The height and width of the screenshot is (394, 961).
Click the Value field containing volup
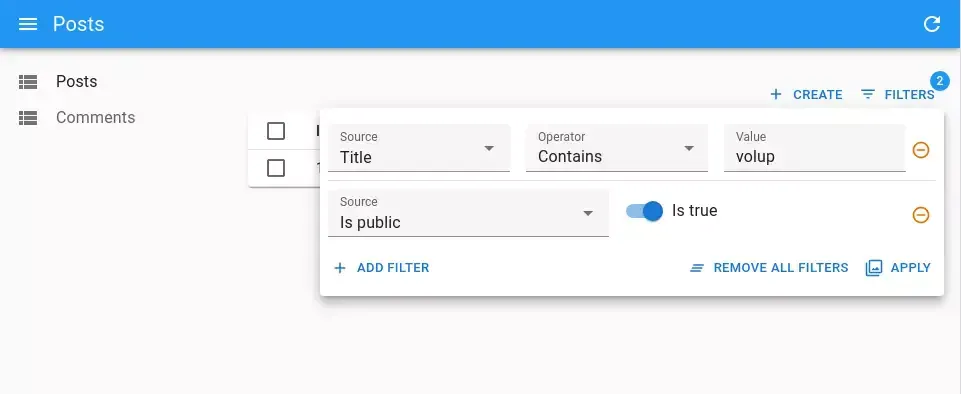pos(815,148)
